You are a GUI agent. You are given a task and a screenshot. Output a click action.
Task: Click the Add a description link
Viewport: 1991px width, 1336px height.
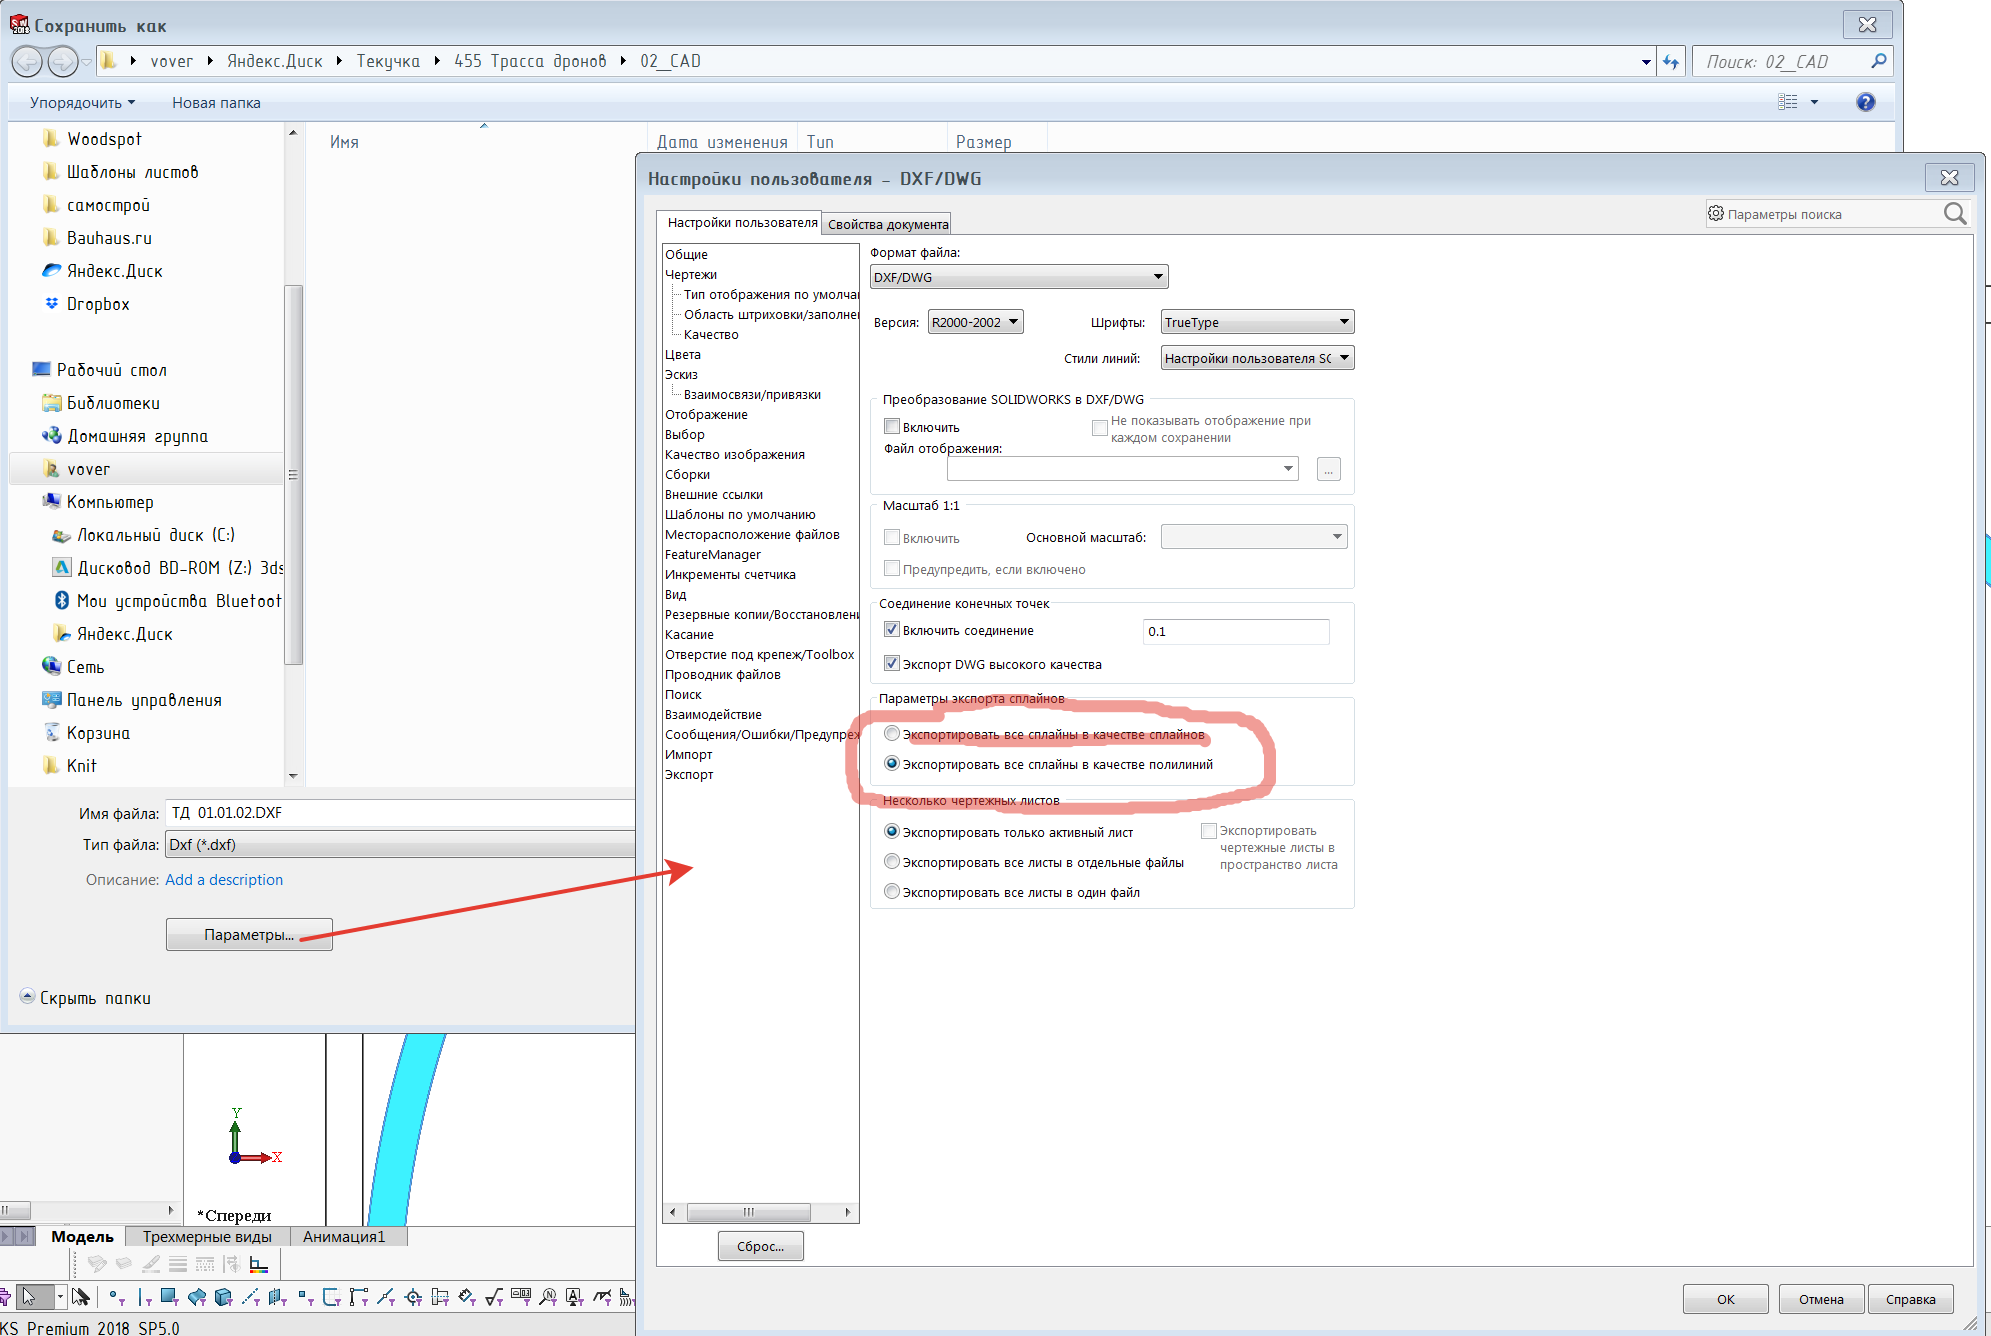(x=224, y=880)
